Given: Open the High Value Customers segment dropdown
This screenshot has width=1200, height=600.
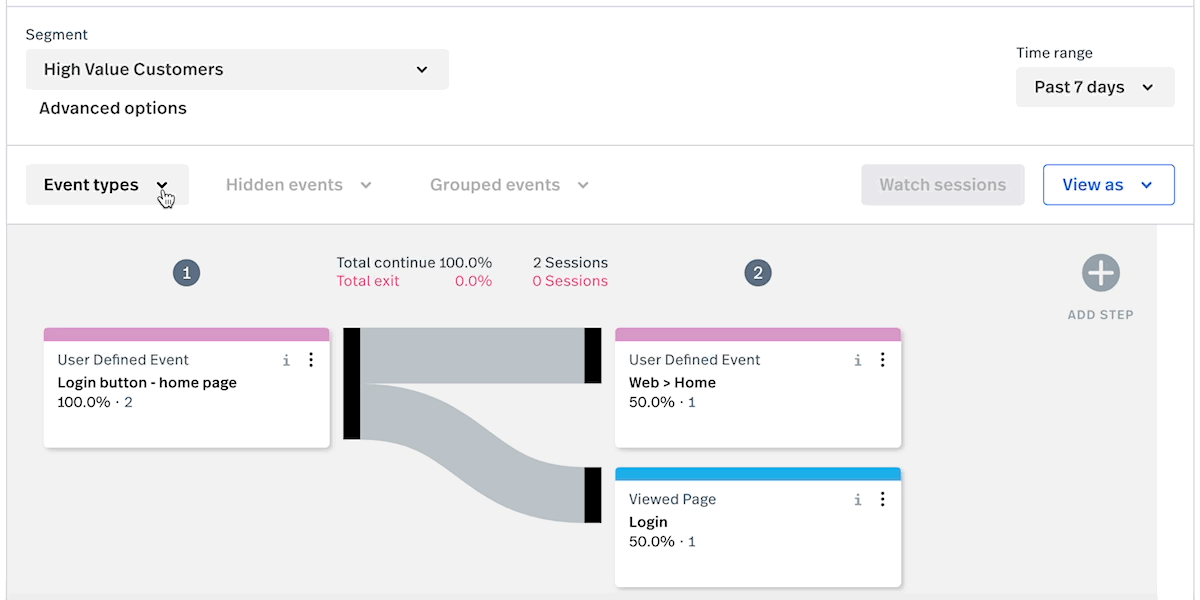Looking at the screenshot, I should pos(237,70).
